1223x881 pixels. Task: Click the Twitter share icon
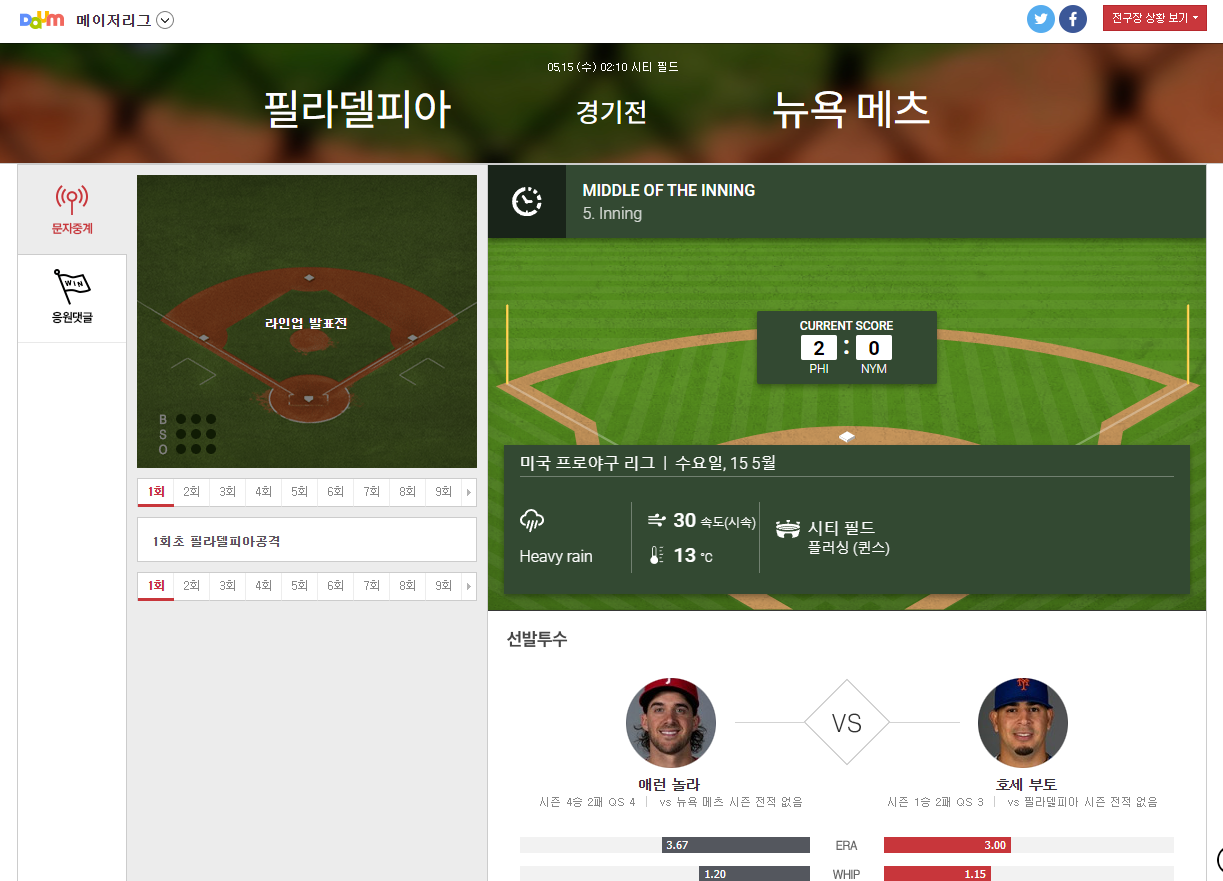click(x=1041, y=19)
